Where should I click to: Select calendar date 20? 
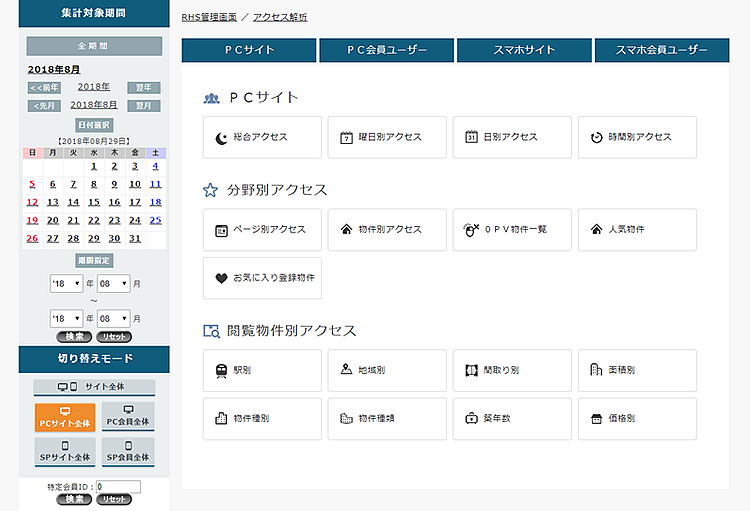pyautogui.click(x=53, y=221)
